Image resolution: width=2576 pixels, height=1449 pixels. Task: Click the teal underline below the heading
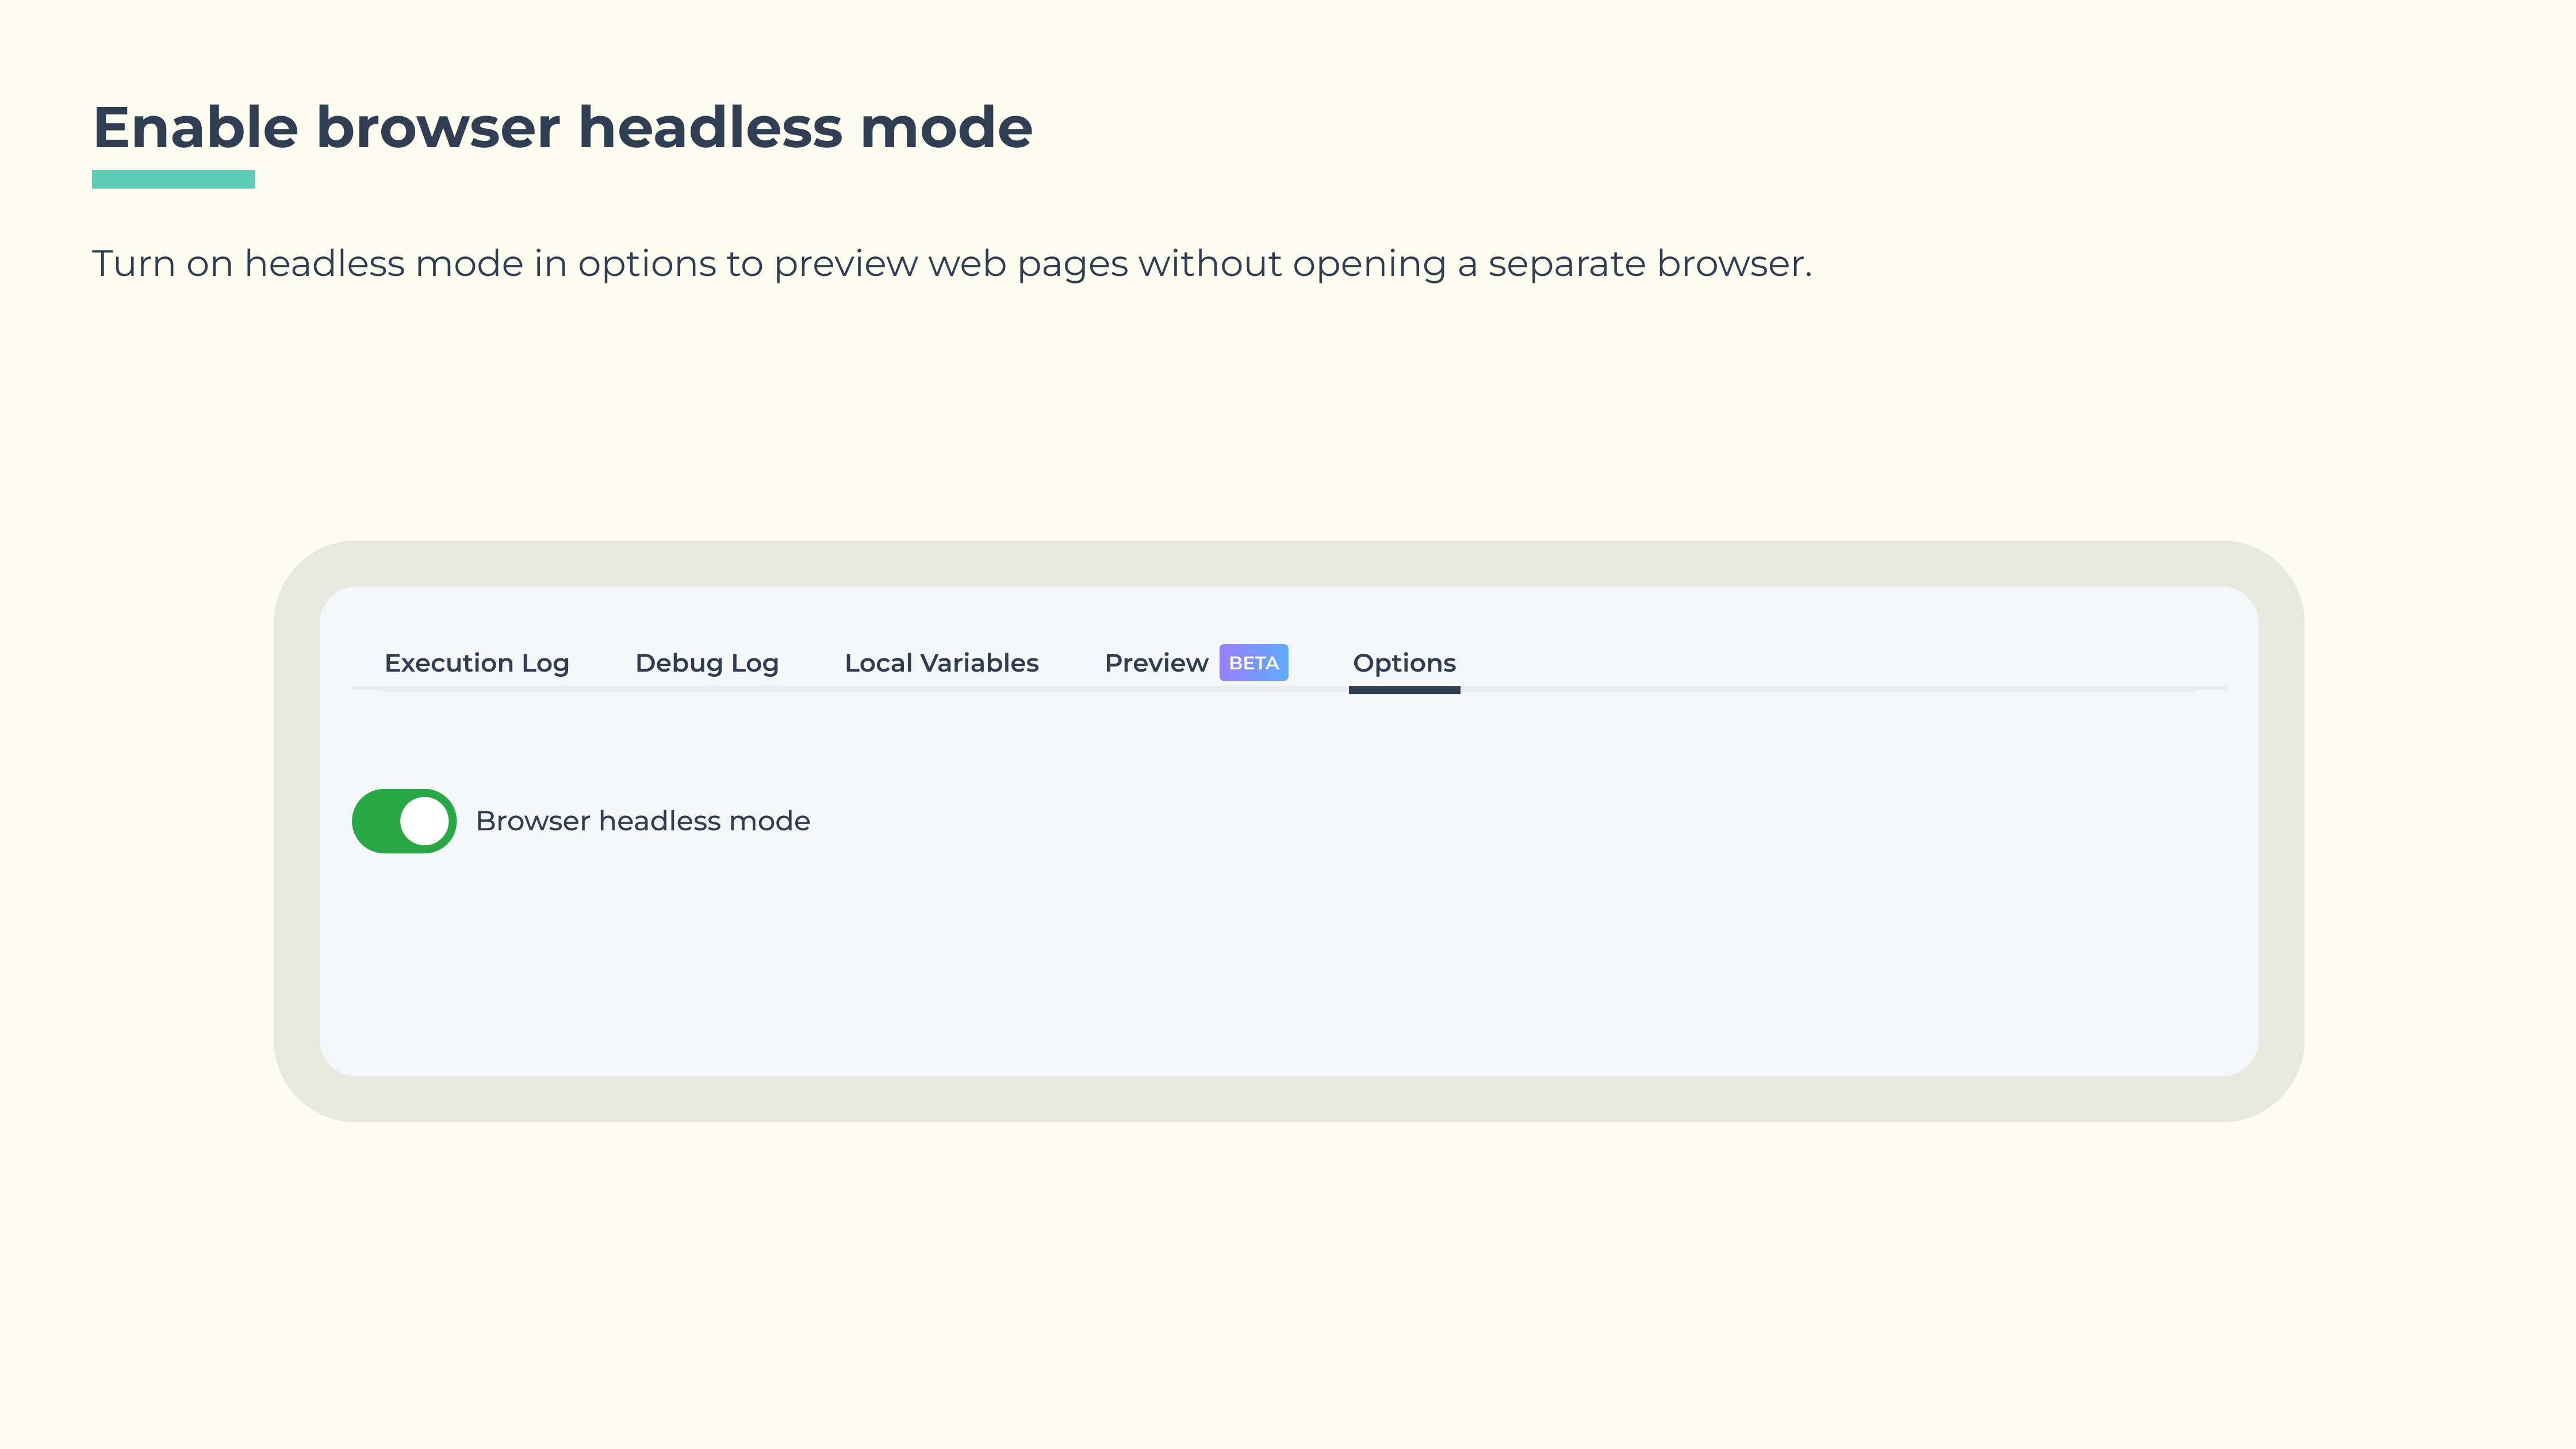click(x=173, y=179)
